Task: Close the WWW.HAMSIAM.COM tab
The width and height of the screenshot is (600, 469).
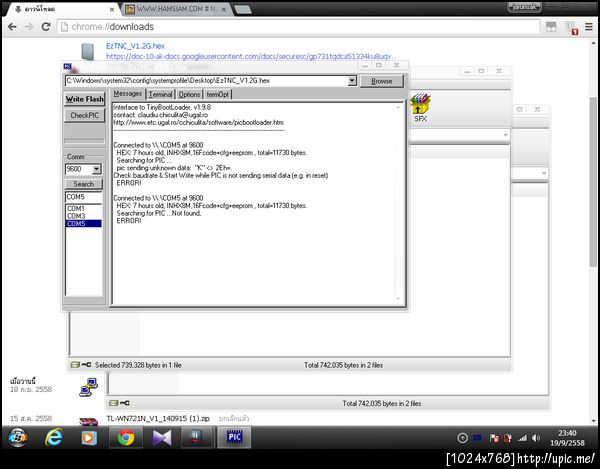Action: coord(224,9)
